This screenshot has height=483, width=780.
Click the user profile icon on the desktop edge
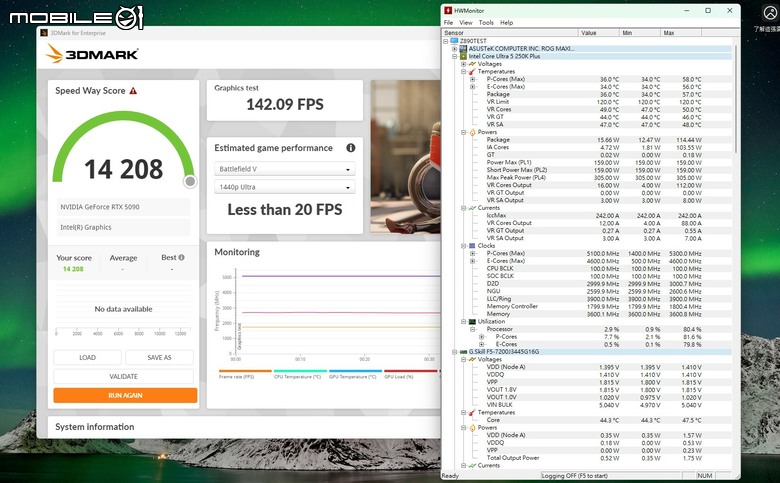[770, 13]
